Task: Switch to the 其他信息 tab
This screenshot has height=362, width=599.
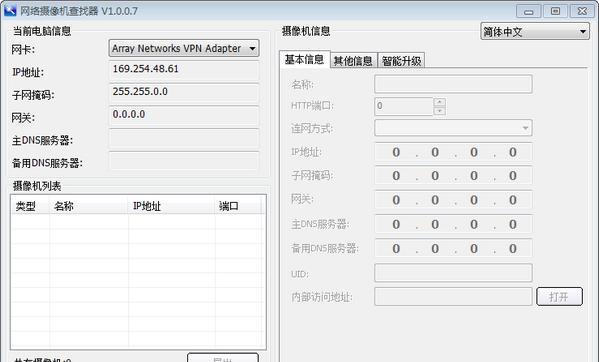Action: click(353, 61)
